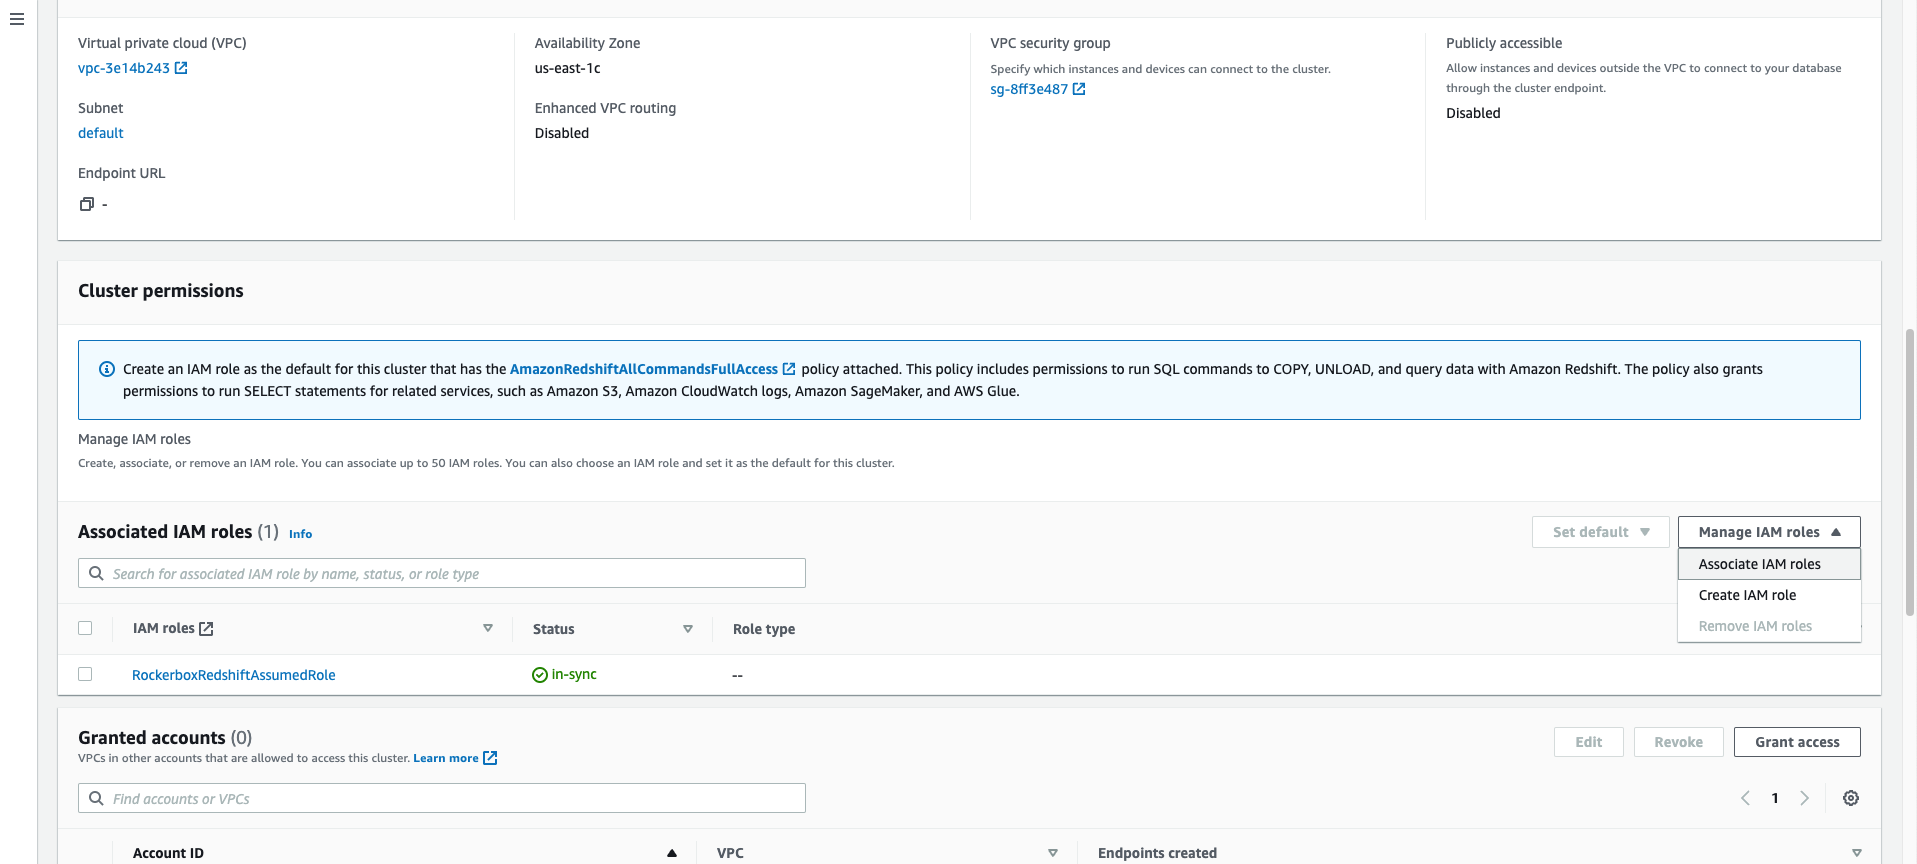Check the RockerboxRedshiftAssumedRole row checkbox

85,674
